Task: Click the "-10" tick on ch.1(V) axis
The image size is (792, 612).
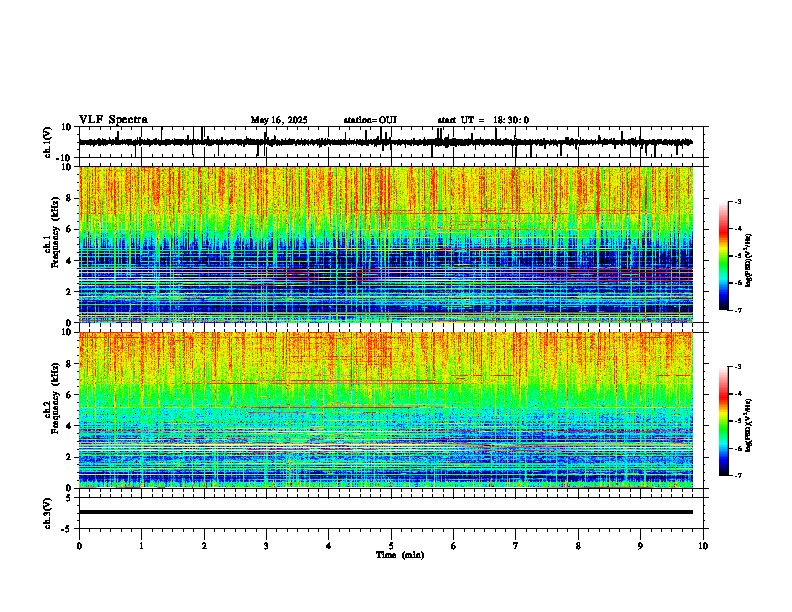Action: [x=65, y=158]
